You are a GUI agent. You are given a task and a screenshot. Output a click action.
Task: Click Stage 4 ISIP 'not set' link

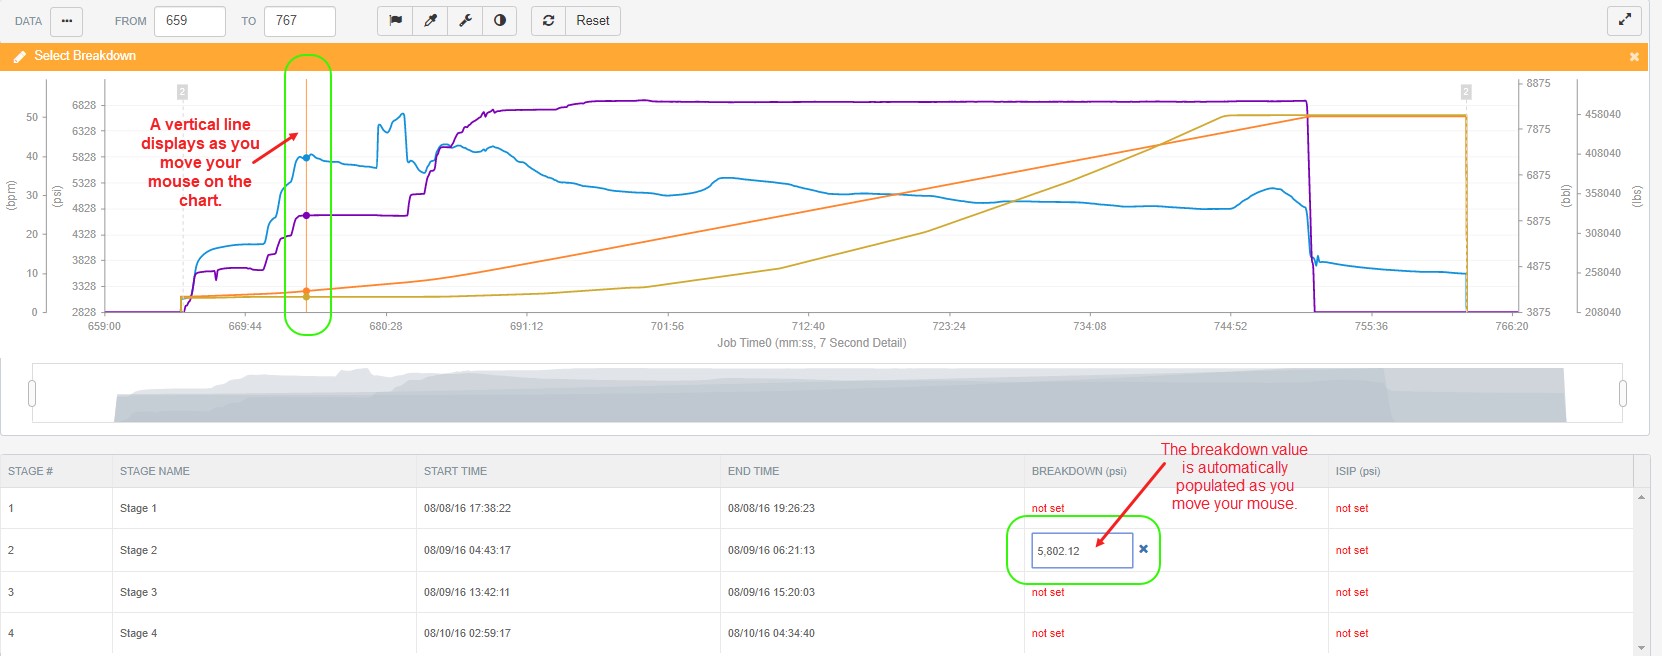[x=1352, y=633]
